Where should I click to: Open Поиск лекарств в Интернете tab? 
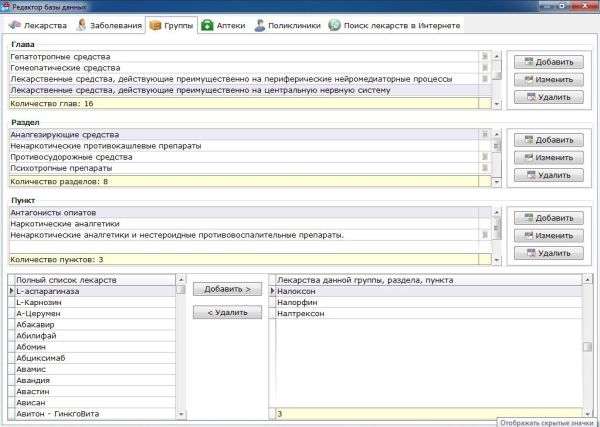pos(394,26)
